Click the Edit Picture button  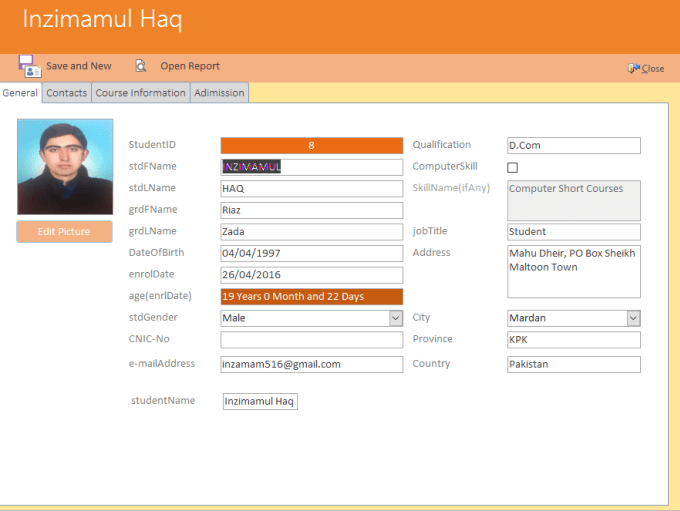(x=64, y=232)
